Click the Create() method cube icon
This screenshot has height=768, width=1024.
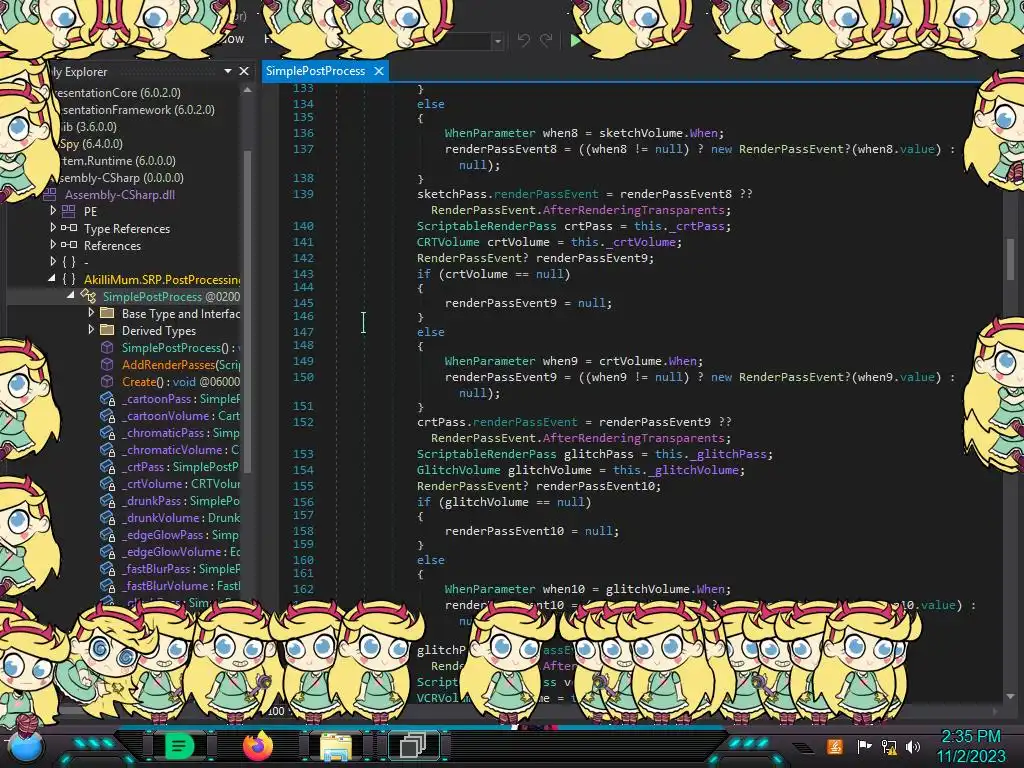click(x=107, y=381)
